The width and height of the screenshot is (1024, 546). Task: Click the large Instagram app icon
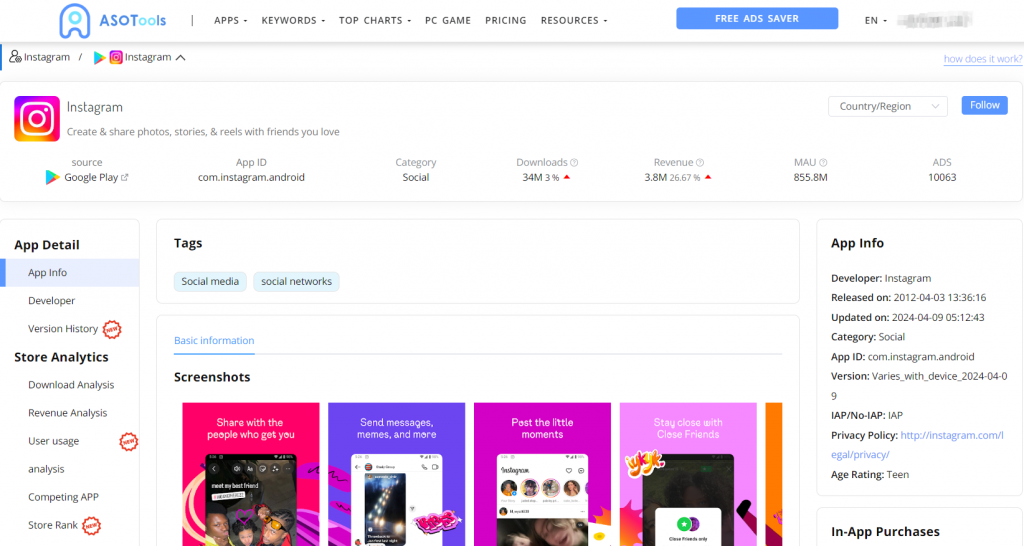37,119
